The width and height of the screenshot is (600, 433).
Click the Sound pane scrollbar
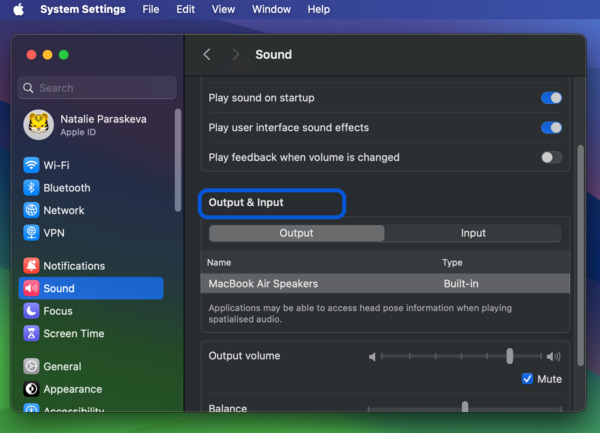click(580, 256)
